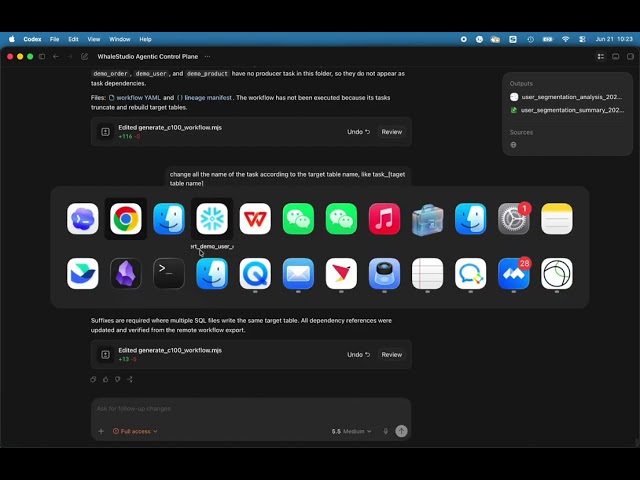
Task: Start dictation with the microphone icon
Action: click(x=385, y=431)
